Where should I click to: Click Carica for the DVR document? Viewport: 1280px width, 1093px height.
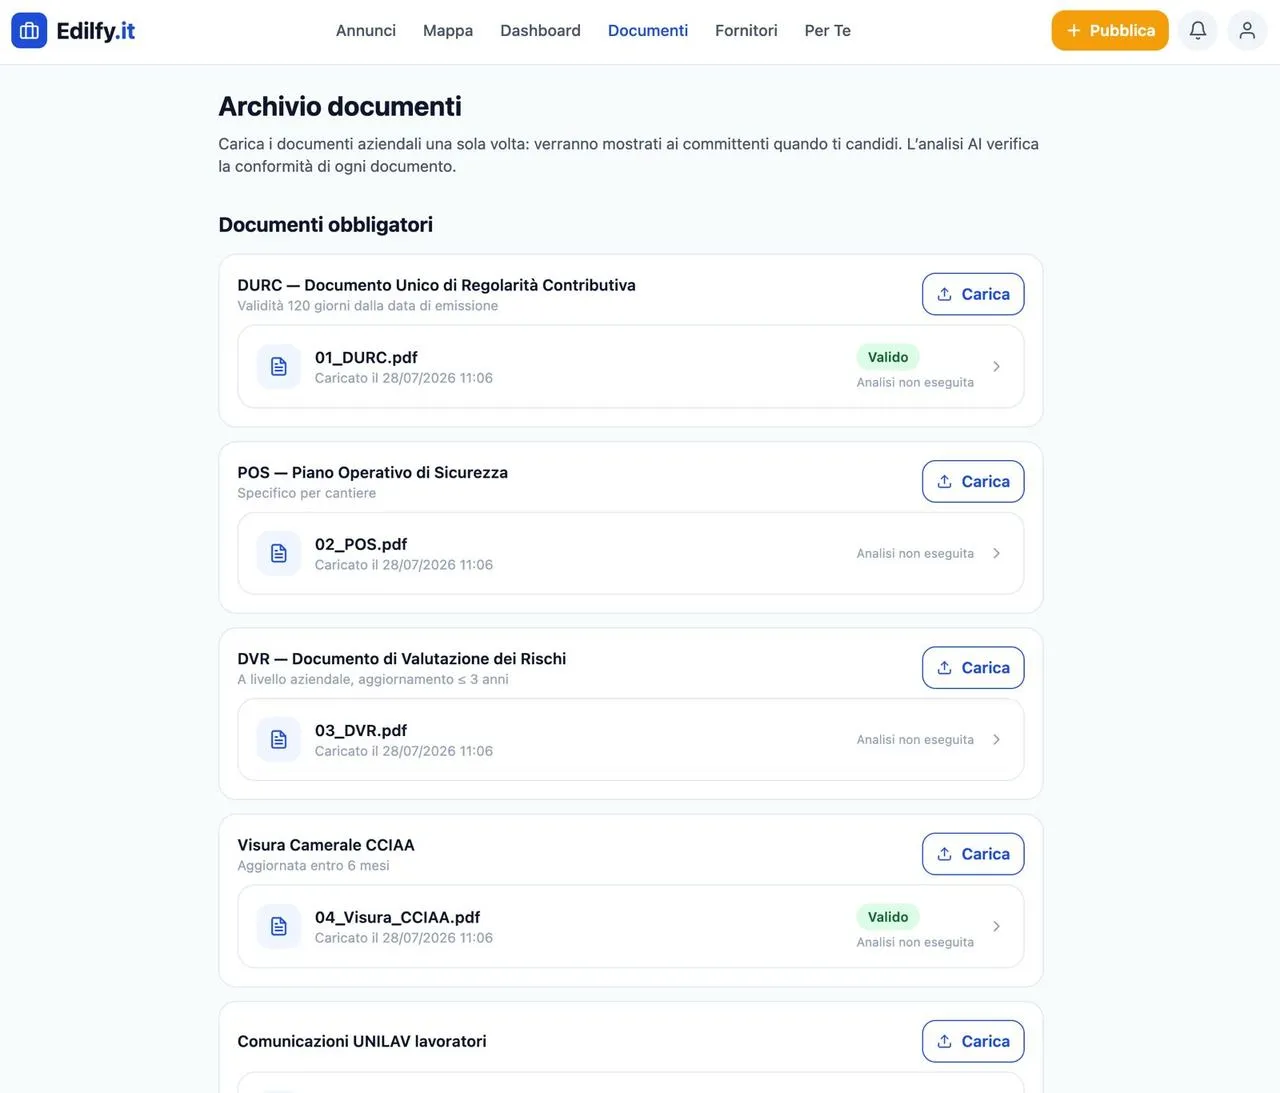pos(973,667)
